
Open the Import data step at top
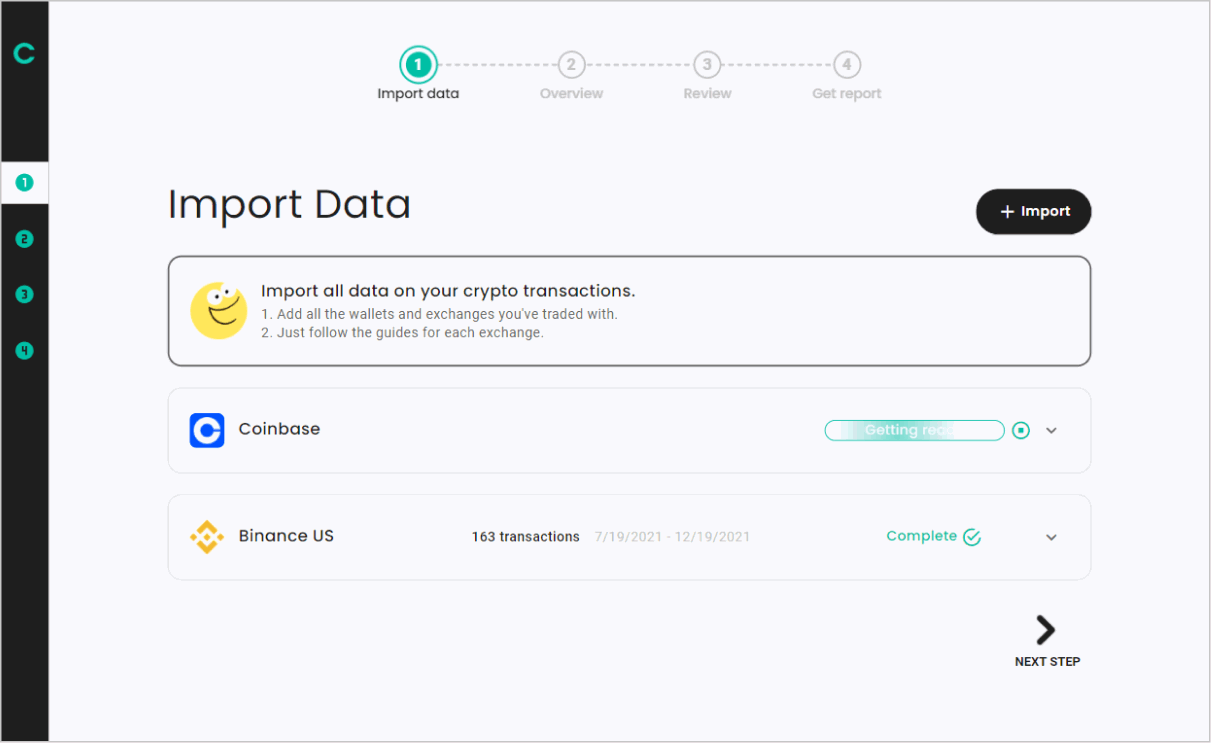tap(418, 65)
